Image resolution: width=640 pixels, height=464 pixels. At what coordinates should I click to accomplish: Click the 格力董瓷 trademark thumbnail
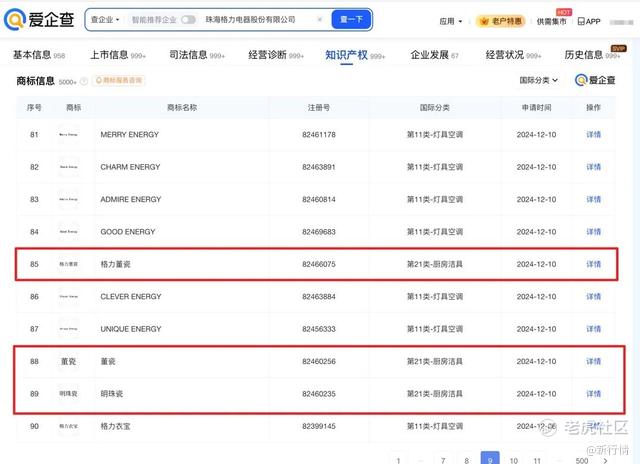tap(68, 264)
